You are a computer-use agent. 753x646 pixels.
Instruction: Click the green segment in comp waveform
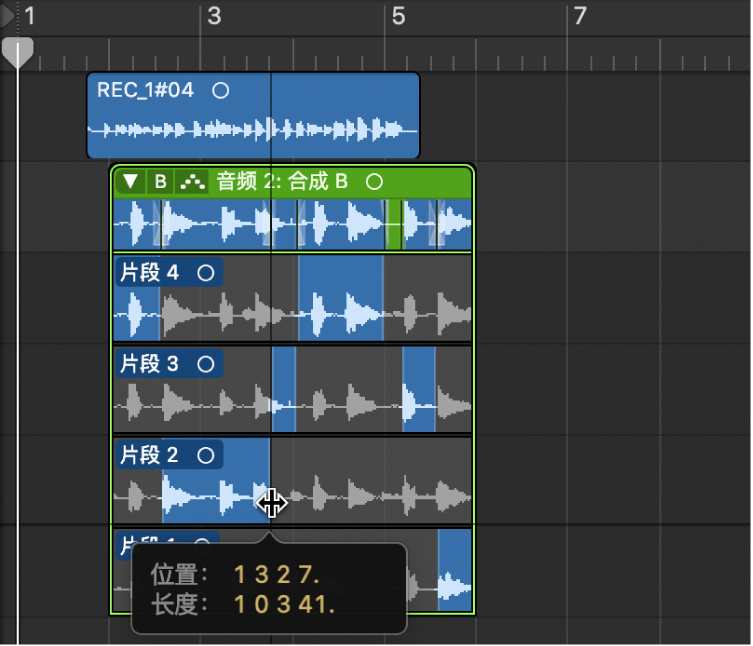[394, 225]
